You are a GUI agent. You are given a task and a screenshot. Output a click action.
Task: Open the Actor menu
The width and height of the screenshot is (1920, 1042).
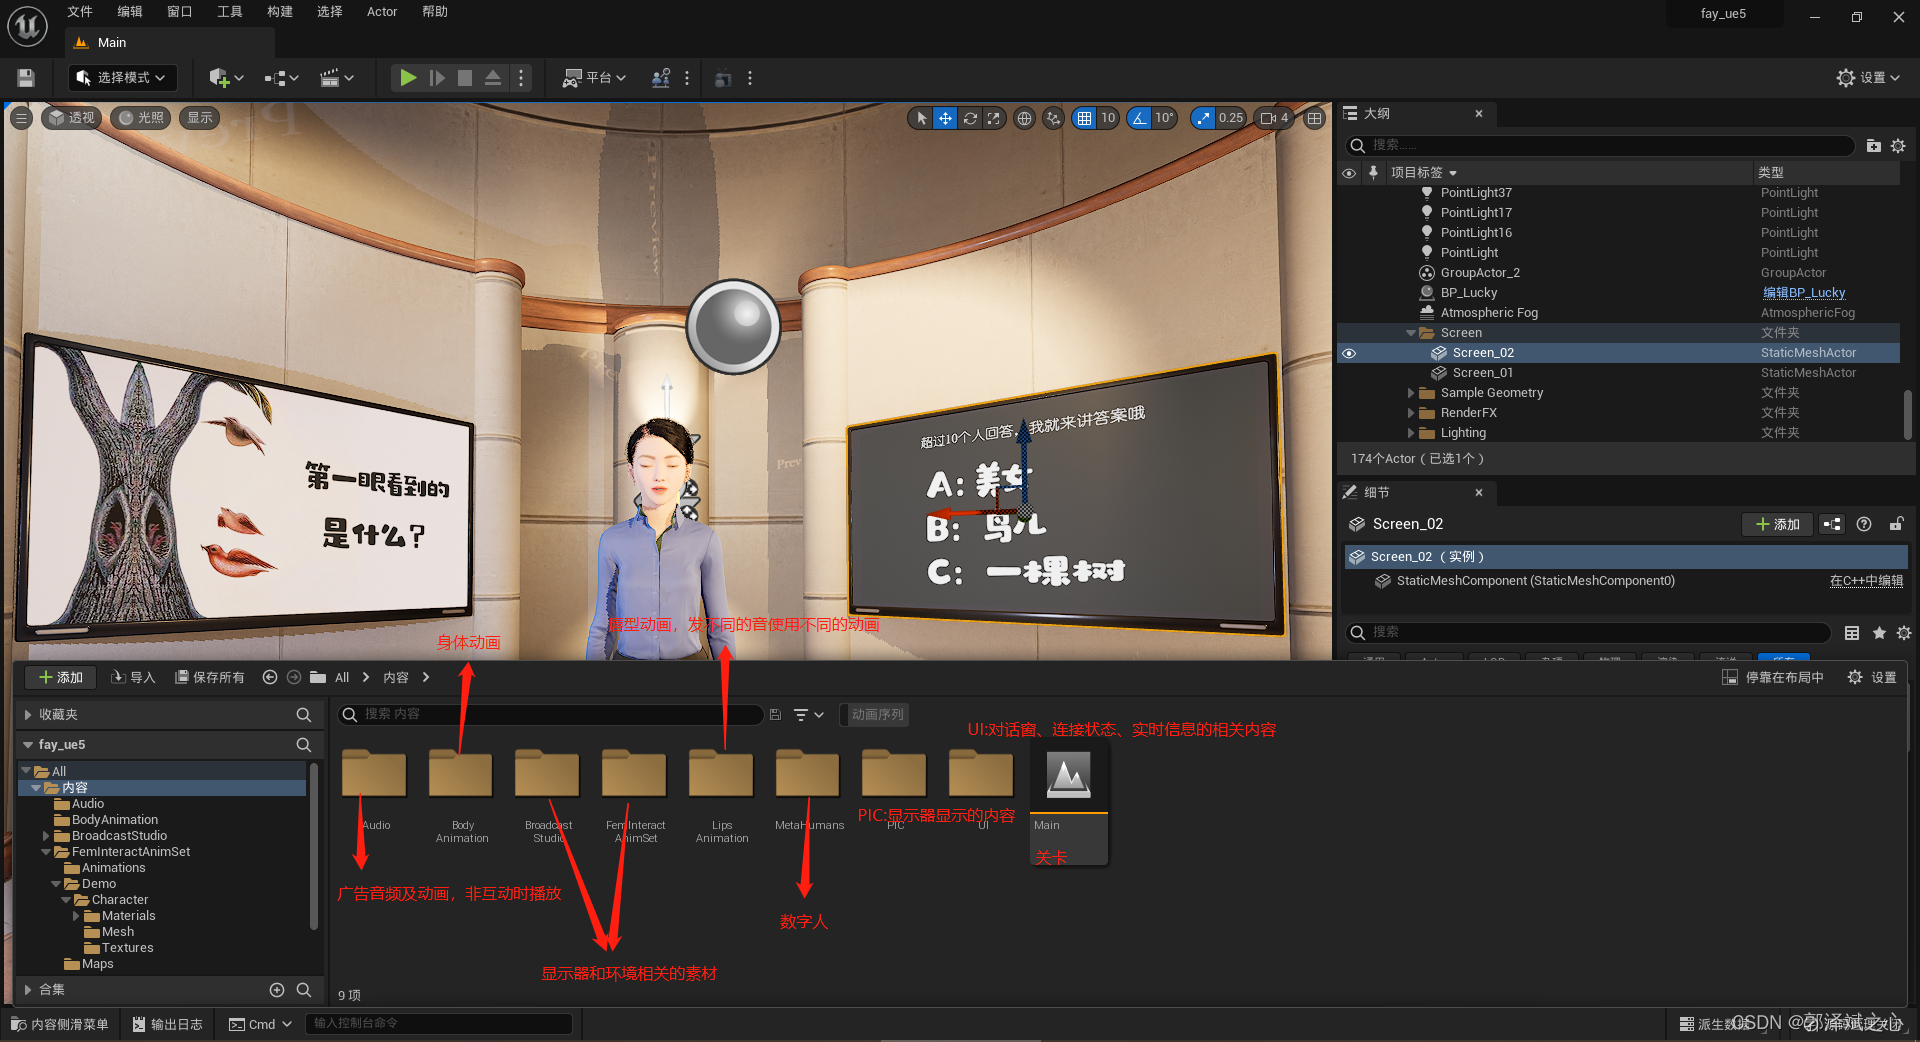point(382,12)
